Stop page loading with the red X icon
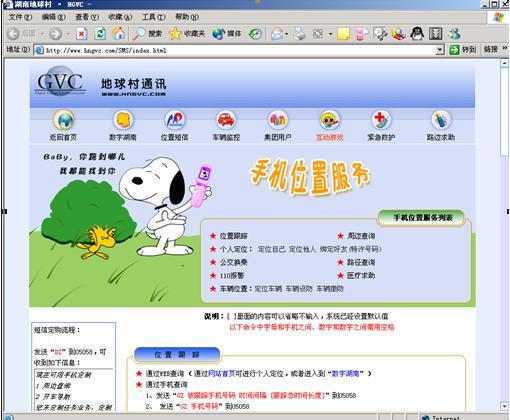510x420 pixels. (x=82, y=34)
